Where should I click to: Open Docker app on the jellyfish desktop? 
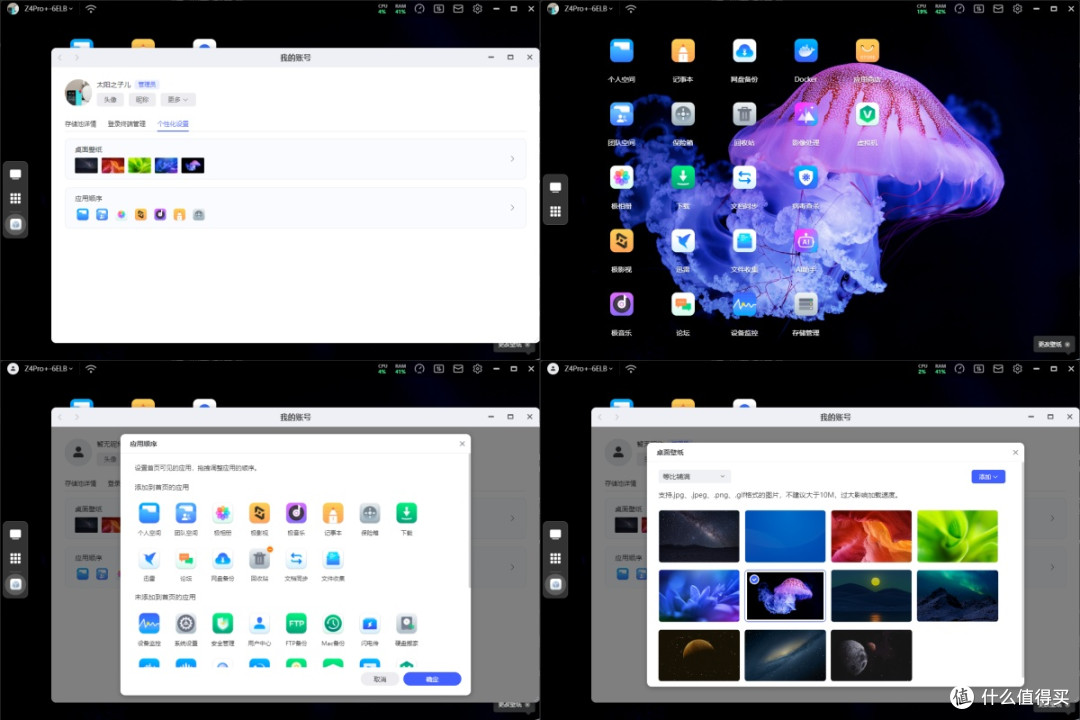805,51
